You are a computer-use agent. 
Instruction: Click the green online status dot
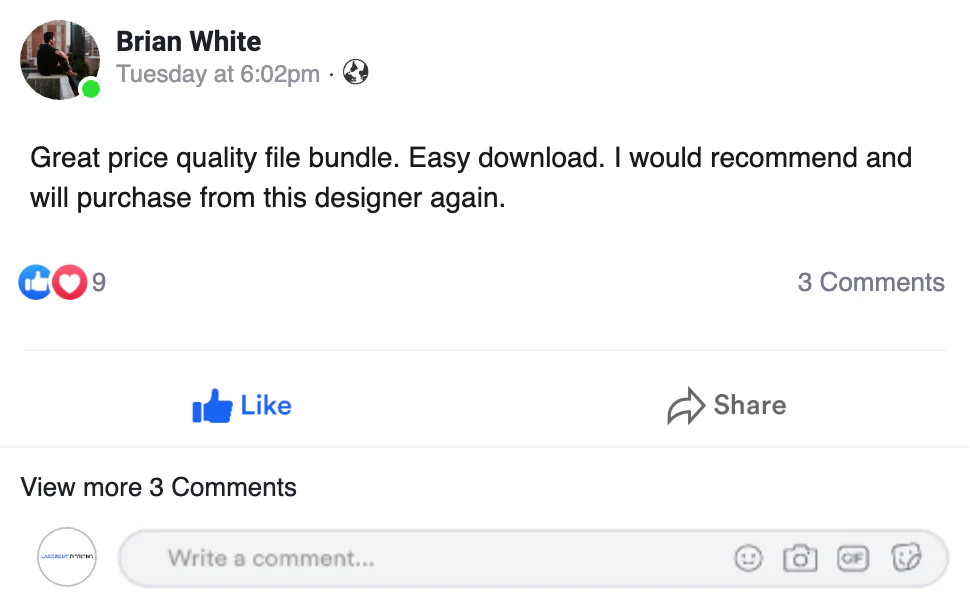pos(91,89)
